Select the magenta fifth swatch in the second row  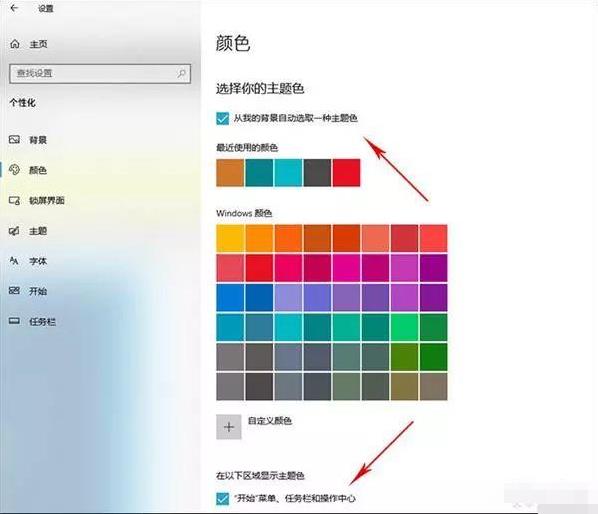346,268
